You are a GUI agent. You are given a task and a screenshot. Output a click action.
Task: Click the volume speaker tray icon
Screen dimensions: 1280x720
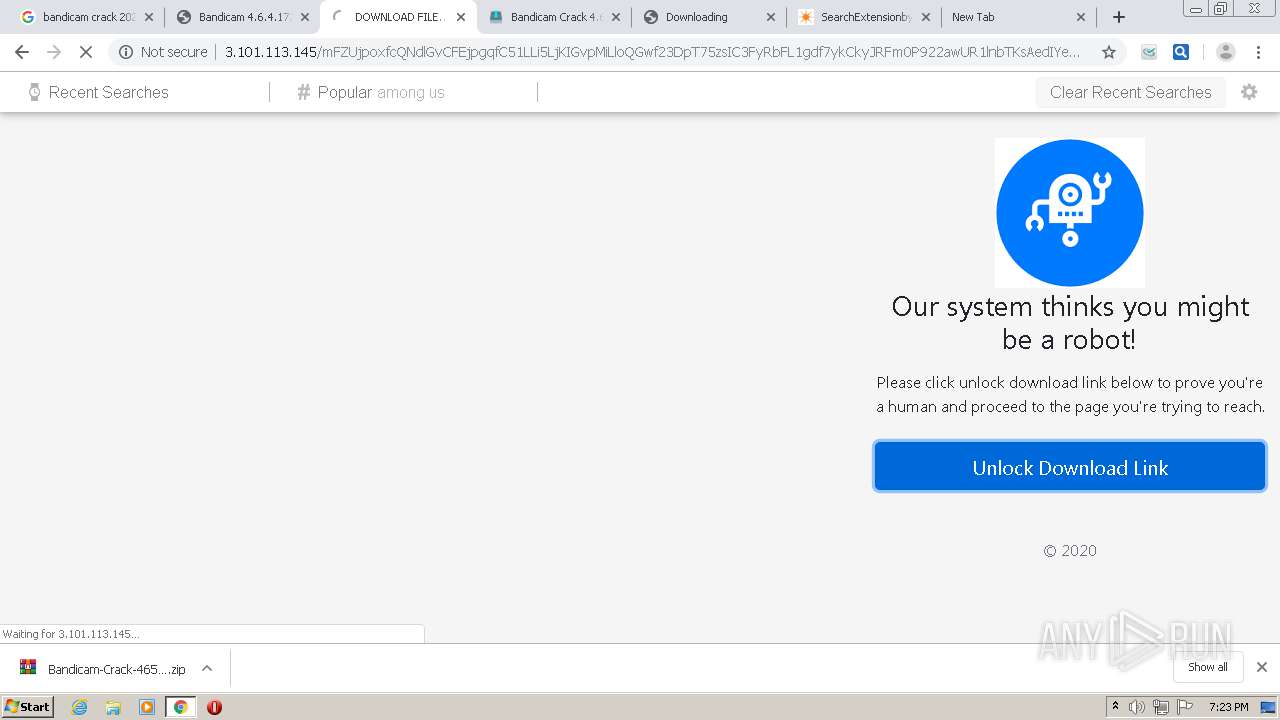click(x=1137, y=707)
